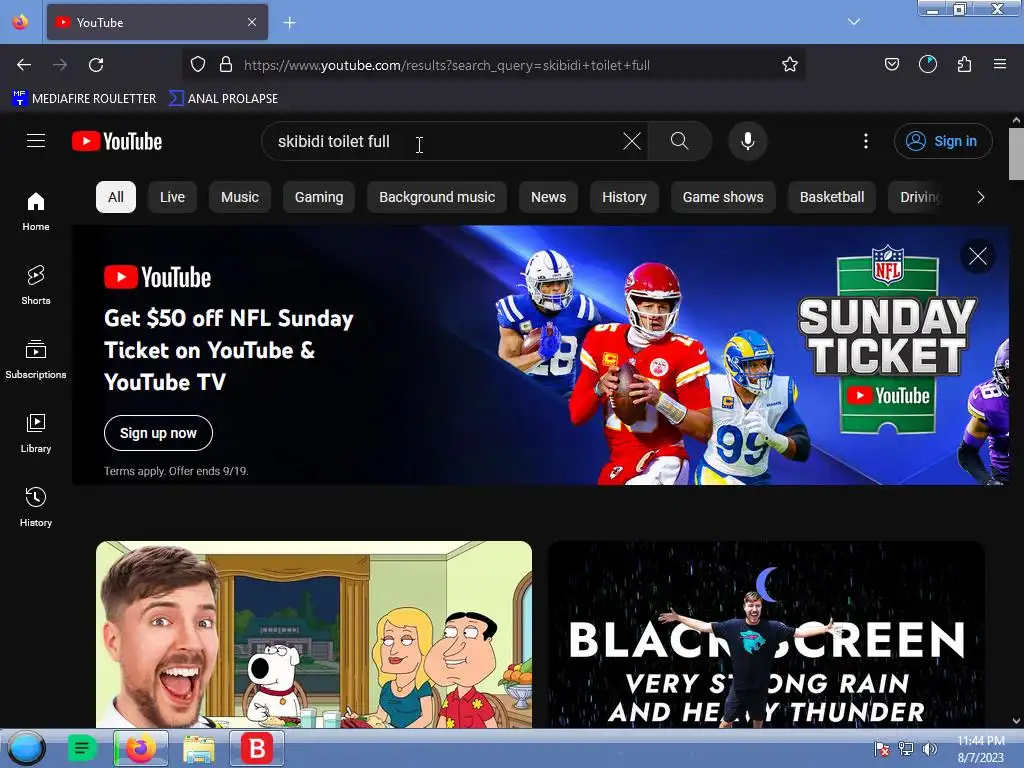Open Shorts from the sidebar
The image size is (1024, 768).
[36, 285]
